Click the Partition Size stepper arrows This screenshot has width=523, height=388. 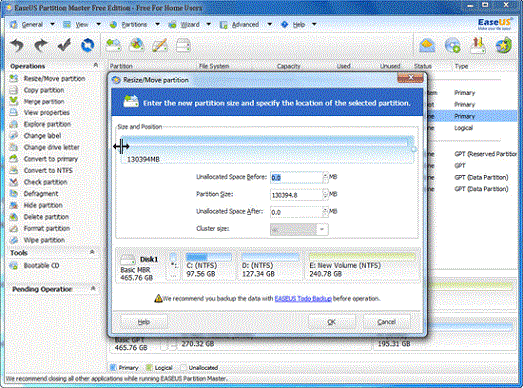(x=325, y=195)
